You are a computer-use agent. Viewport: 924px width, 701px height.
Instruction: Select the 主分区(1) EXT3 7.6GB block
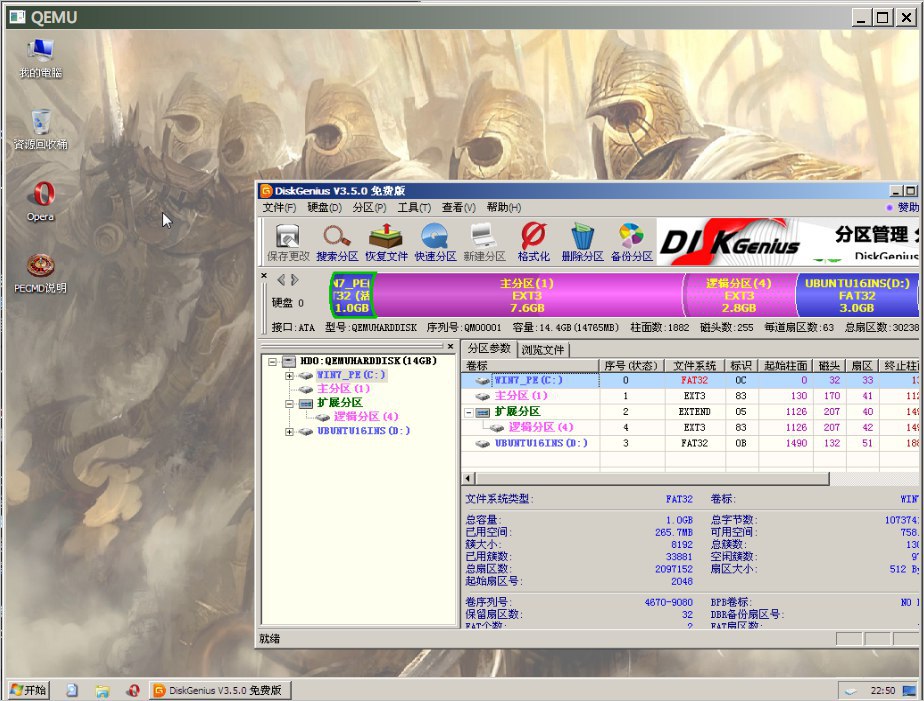[x=527, y=295]
